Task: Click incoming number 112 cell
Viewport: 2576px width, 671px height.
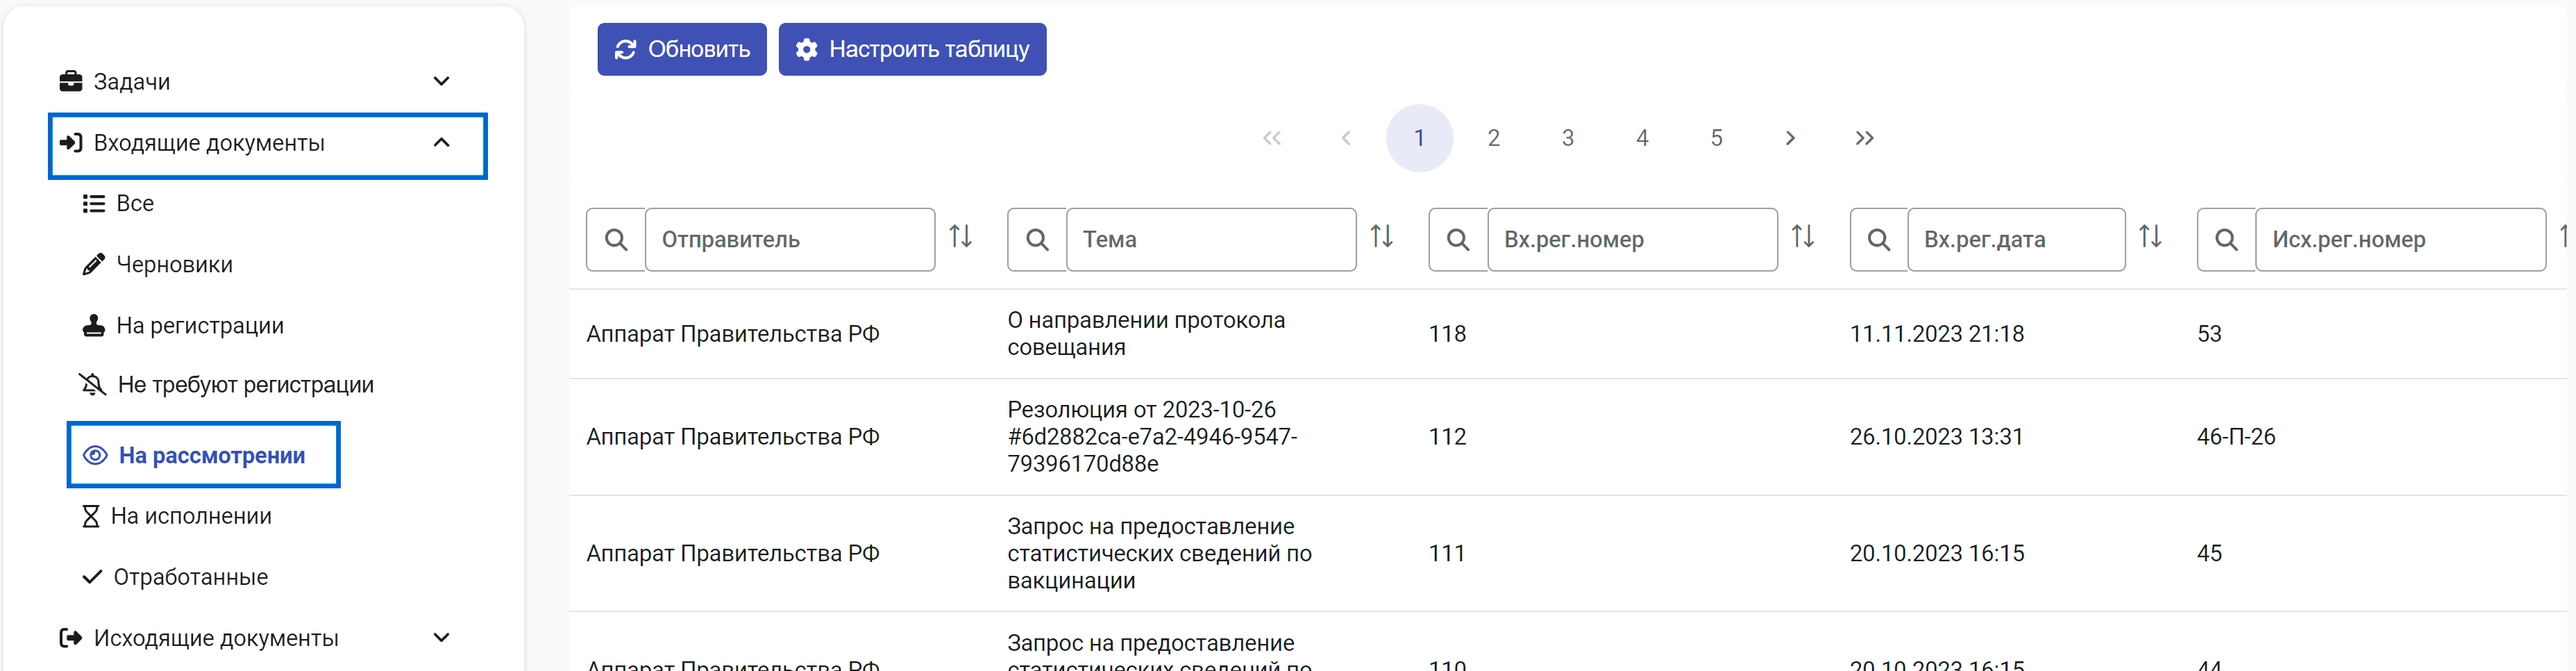Action: coord(1447,437)
